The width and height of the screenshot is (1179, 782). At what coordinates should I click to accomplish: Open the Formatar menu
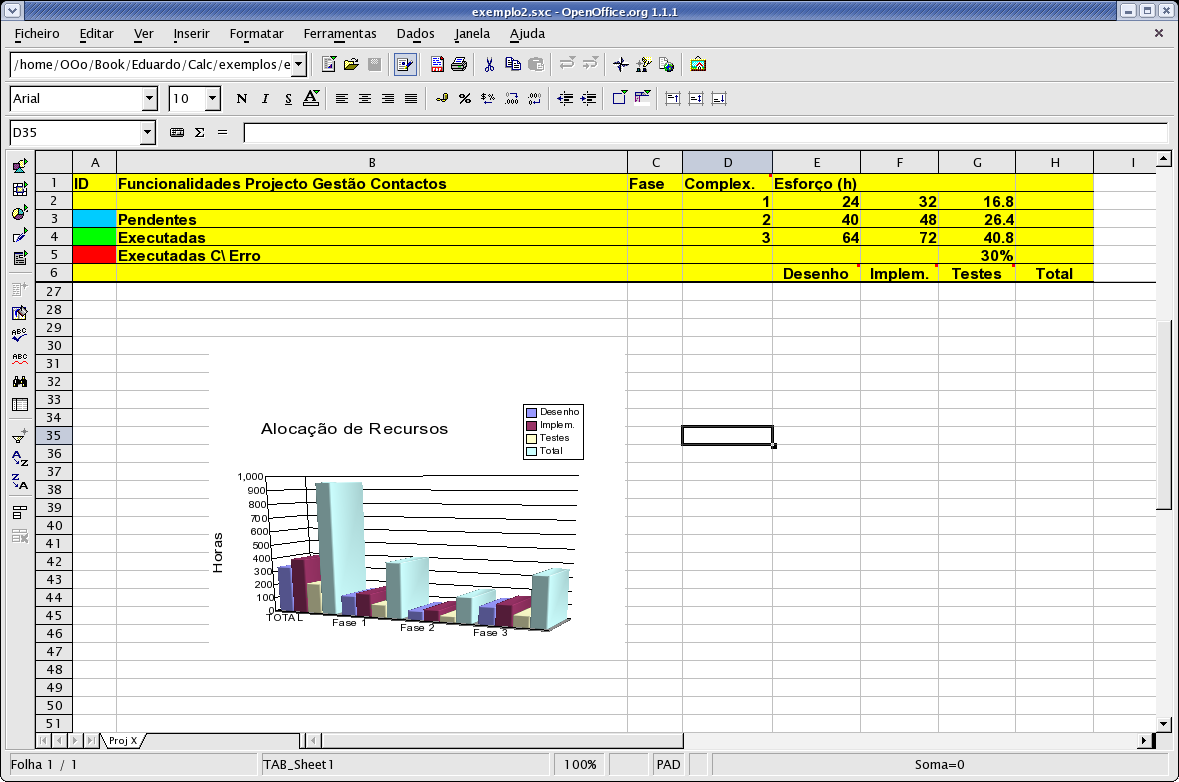[x=256, y=33]
